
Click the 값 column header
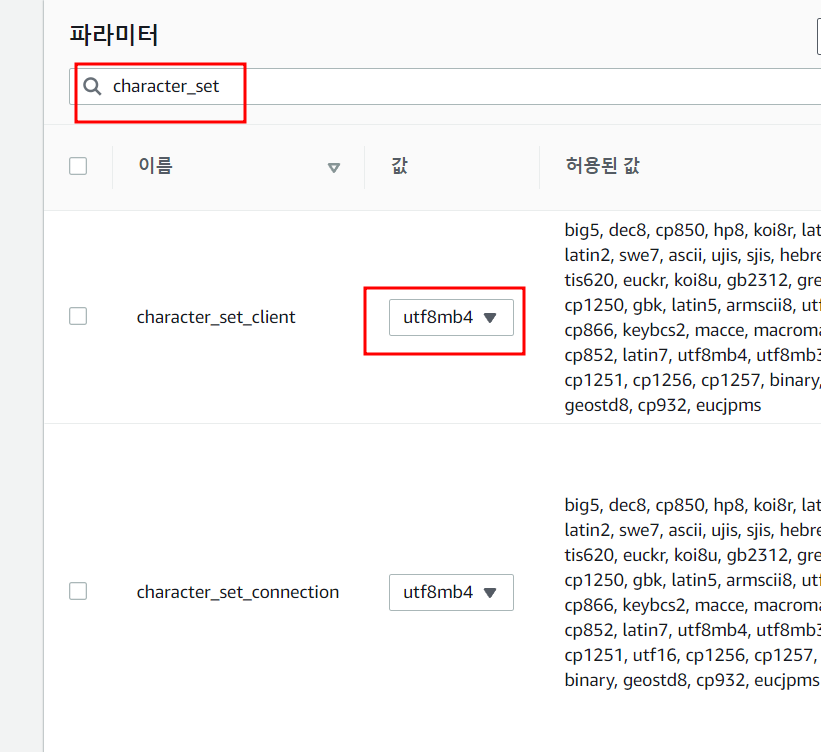400,166
